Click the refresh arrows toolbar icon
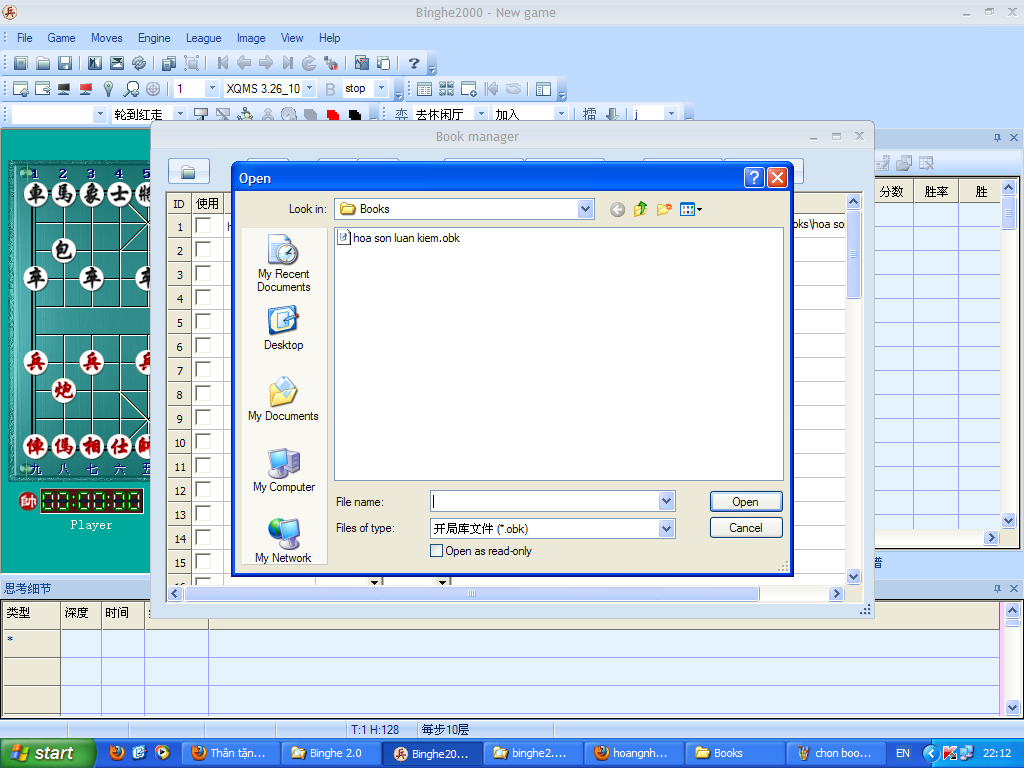This screenshot has height=768, width=1024. (x=138, y=63)
